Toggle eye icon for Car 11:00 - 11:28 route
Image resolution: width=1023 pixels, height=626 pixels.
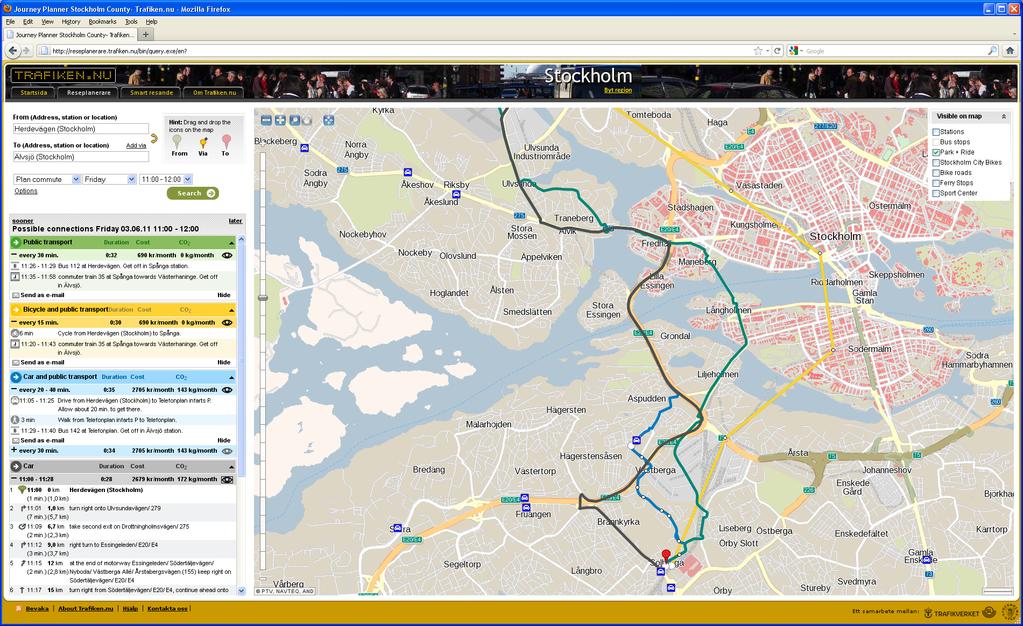227,479
